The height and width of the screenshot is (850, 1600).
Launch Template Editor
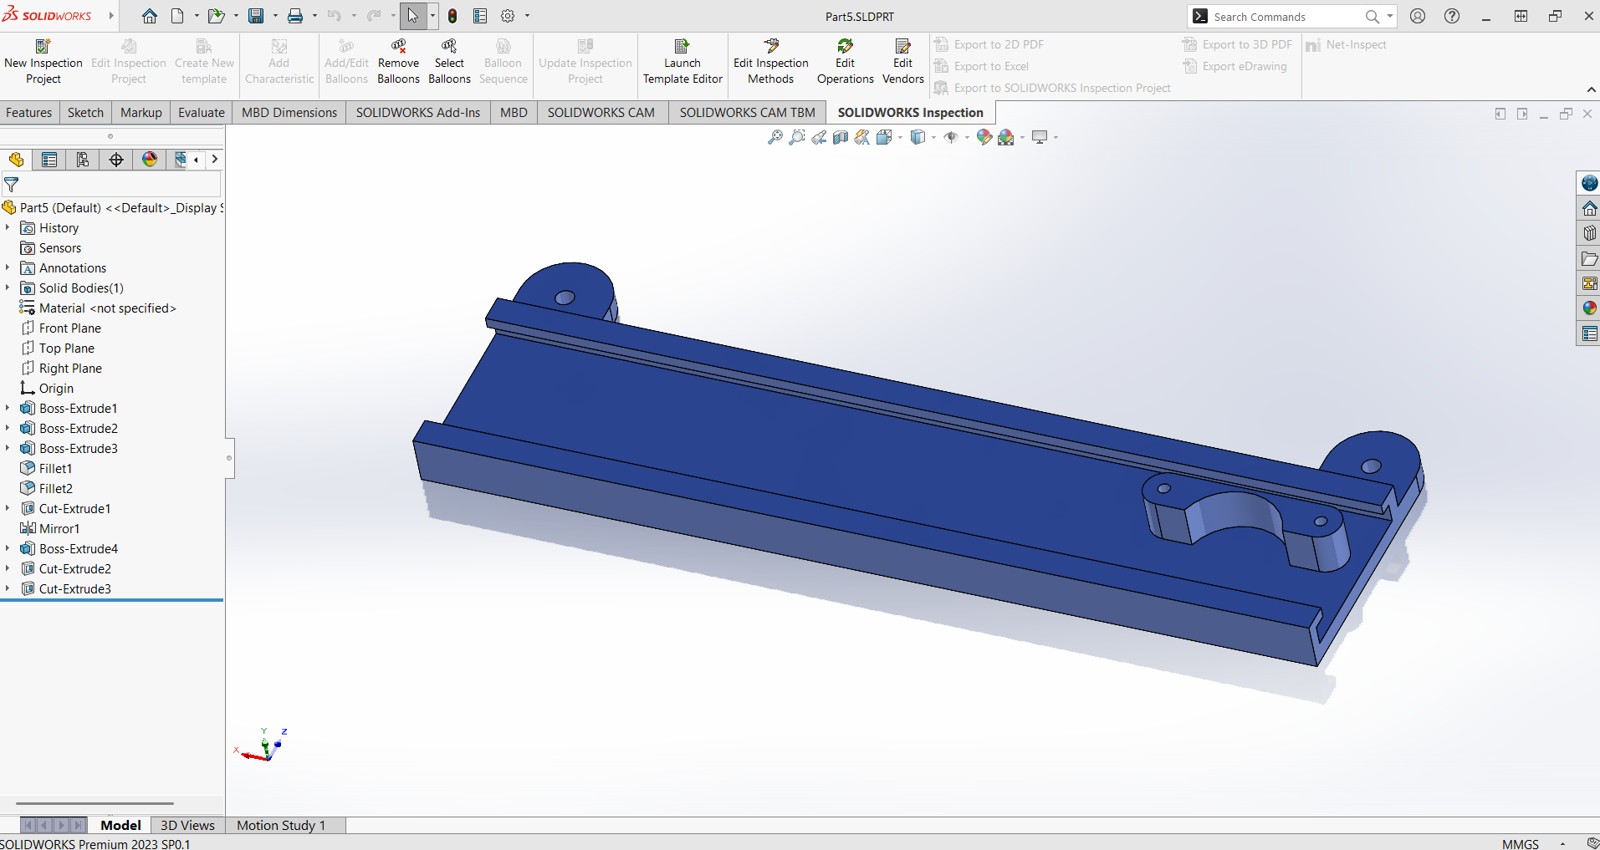point(682,62)
